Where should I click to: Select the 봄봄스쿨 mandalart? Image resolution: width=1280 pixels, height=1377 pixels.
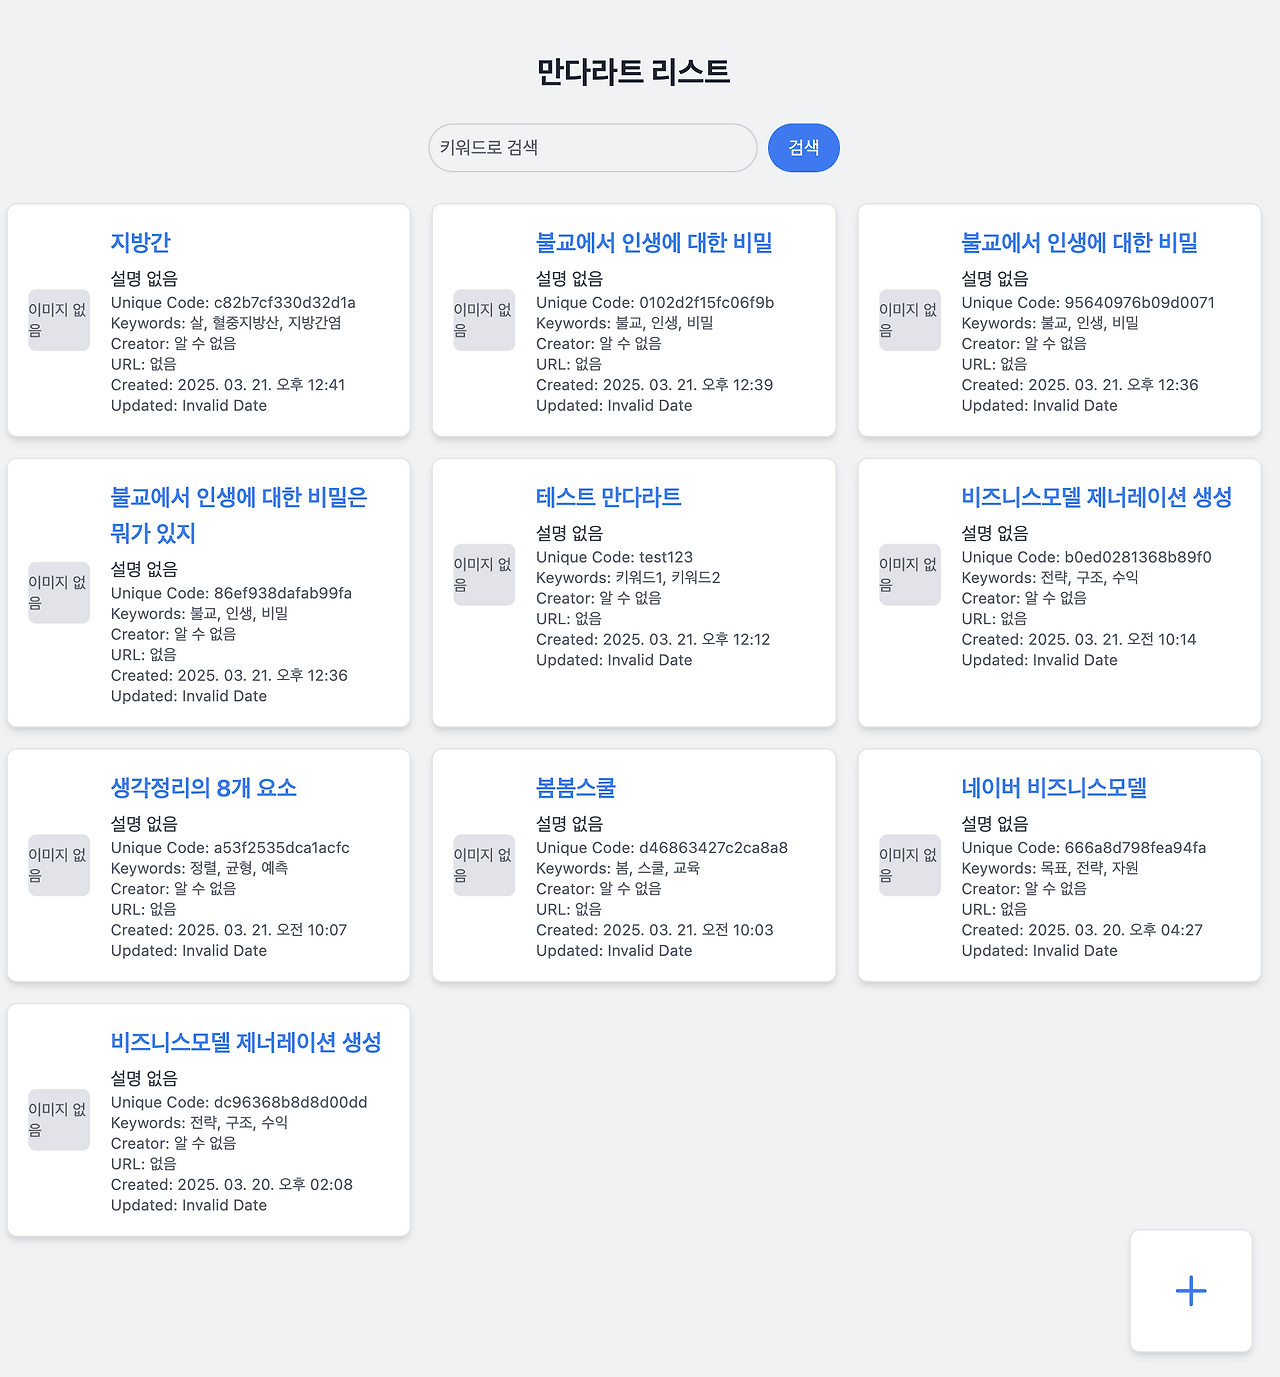pos(576,788)
